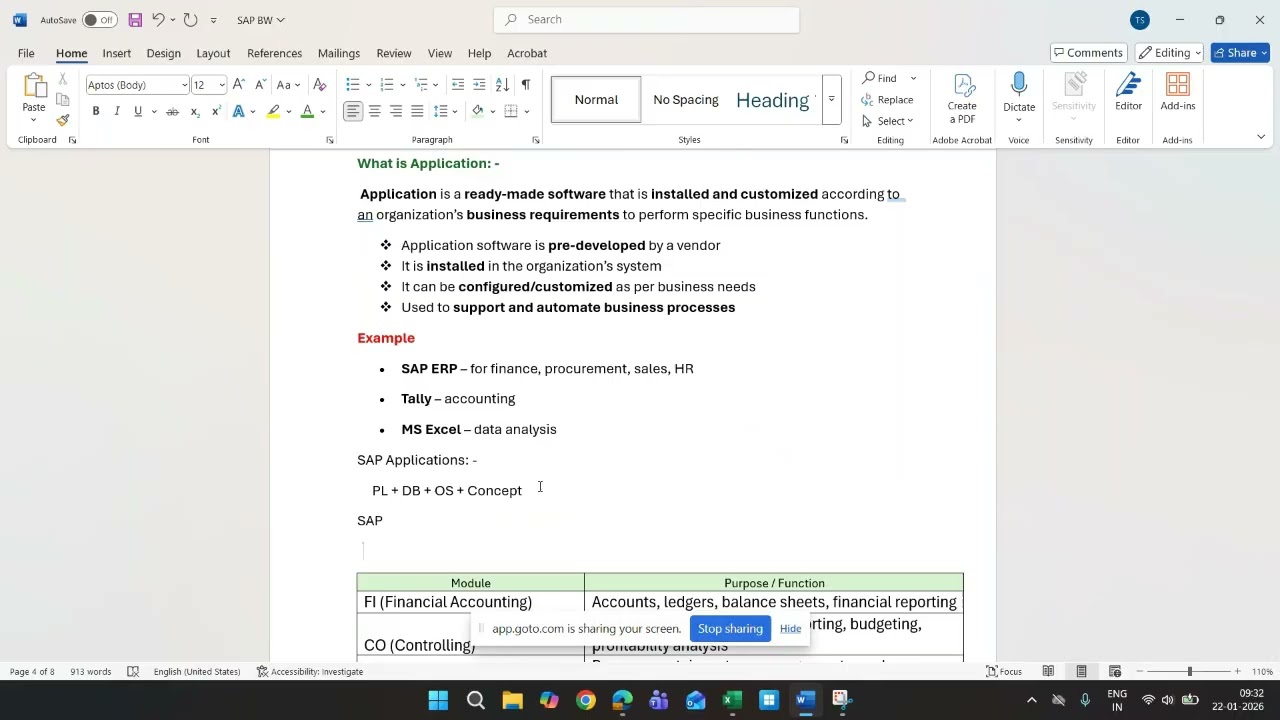This screenshot has width=1280, height=720.
Task: Switch to the Design tab
Action: coord(163,53)
